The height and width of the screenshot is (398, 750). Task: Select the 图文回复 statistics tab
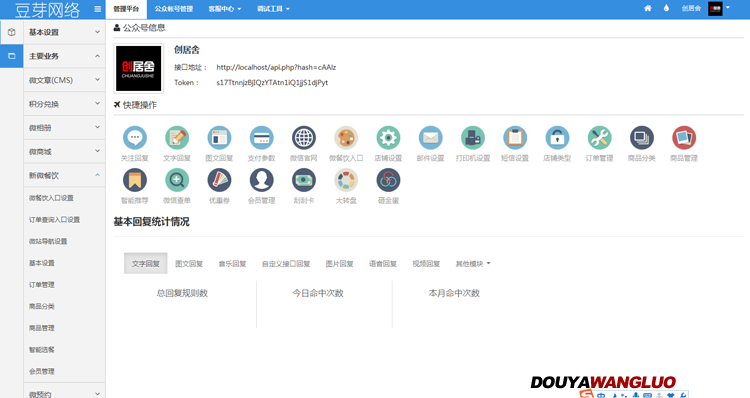(189, 264)
